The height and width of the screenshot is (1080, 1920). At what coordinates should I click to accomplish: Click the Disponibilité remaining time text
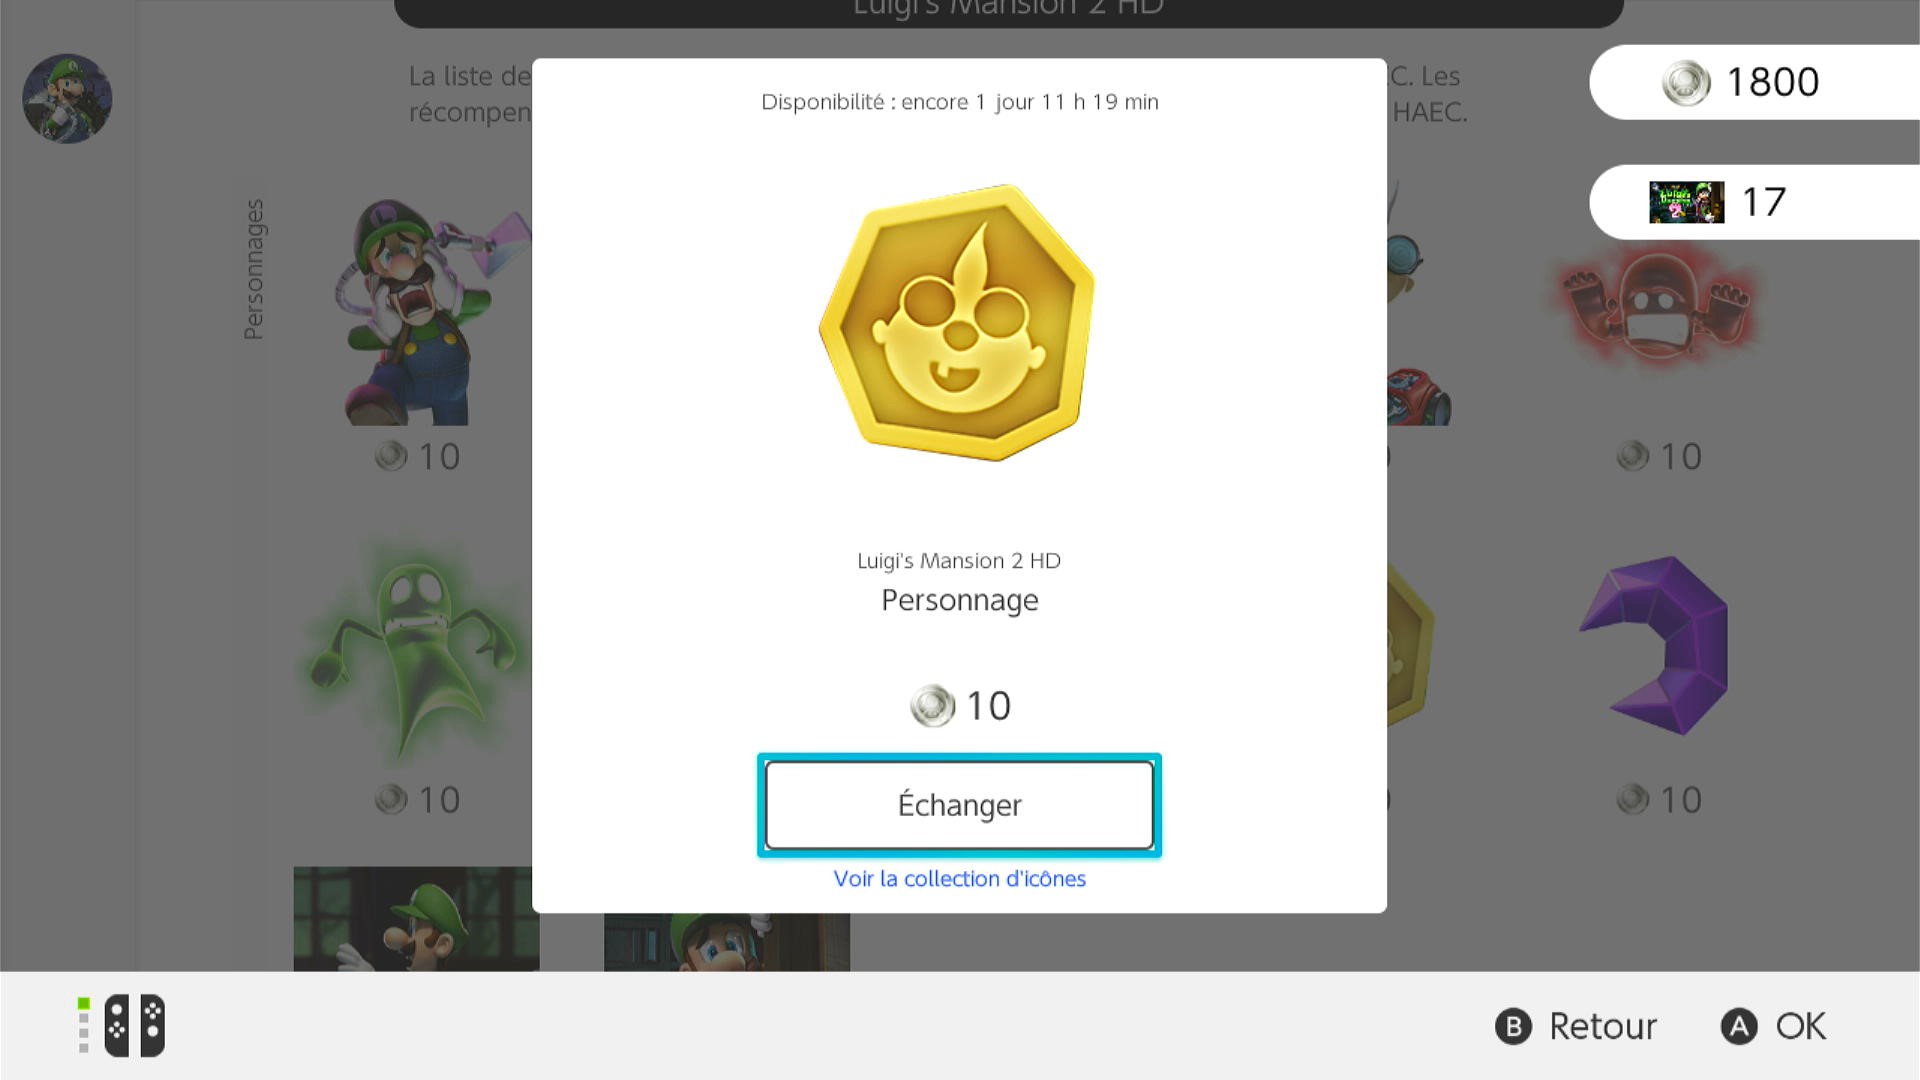pos(959,102)
